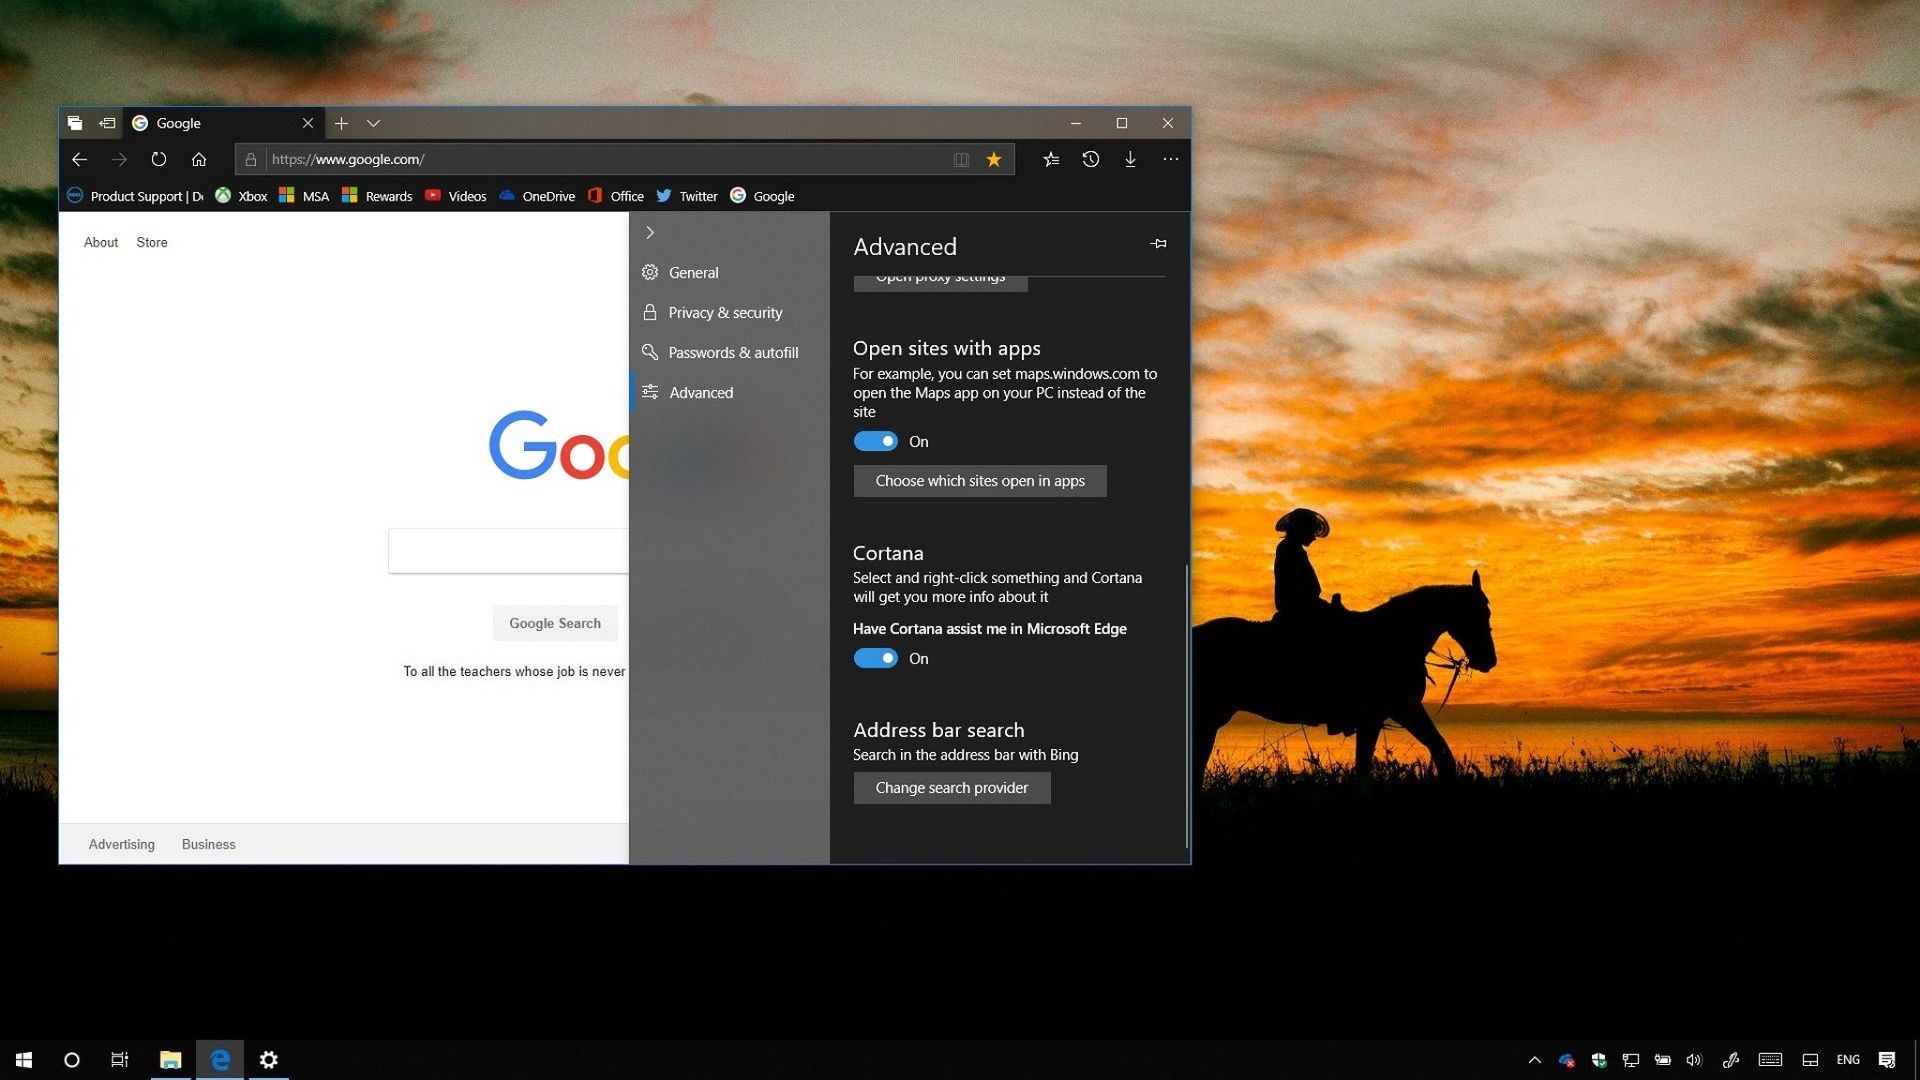The height and width of the screenshot is (1080, 1920).
Task: Pin the Advanced settings pane
Action: coord(1158,243)
